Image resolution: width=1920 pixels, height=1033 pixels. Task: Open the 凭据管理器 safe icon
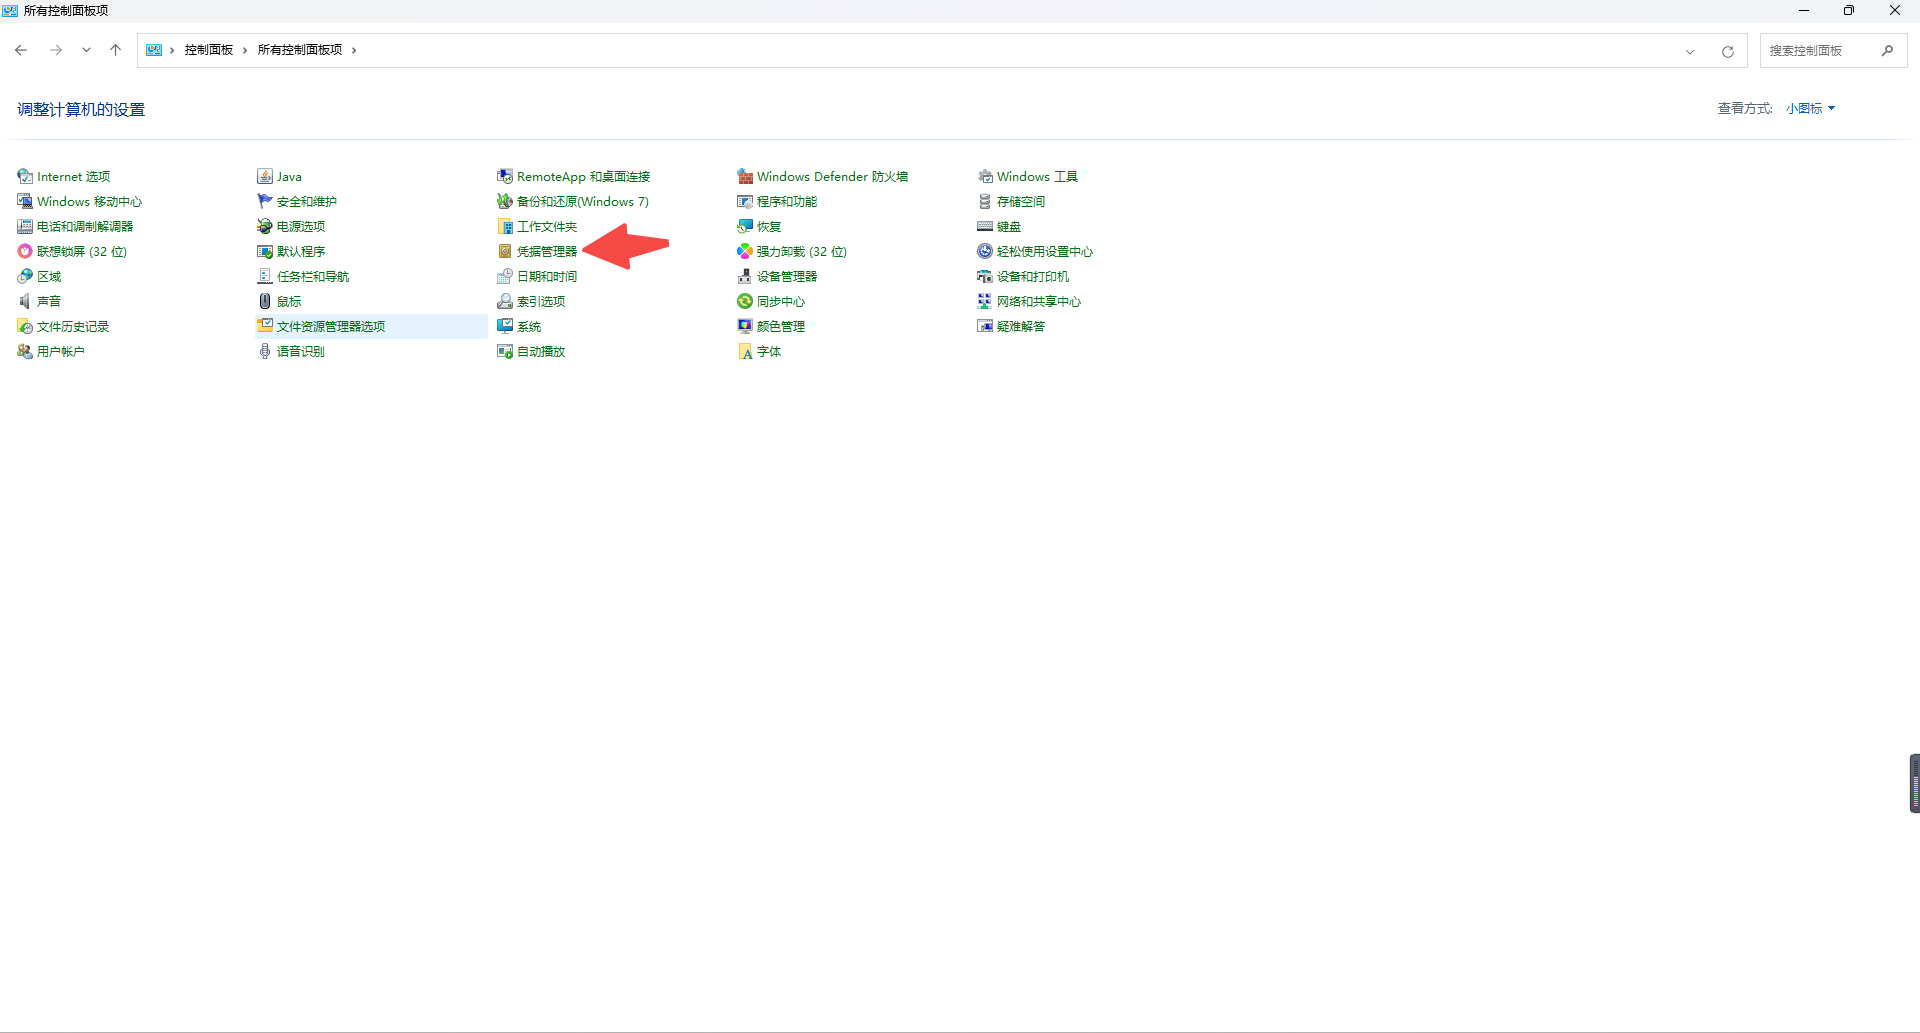(x=505, y=251)
